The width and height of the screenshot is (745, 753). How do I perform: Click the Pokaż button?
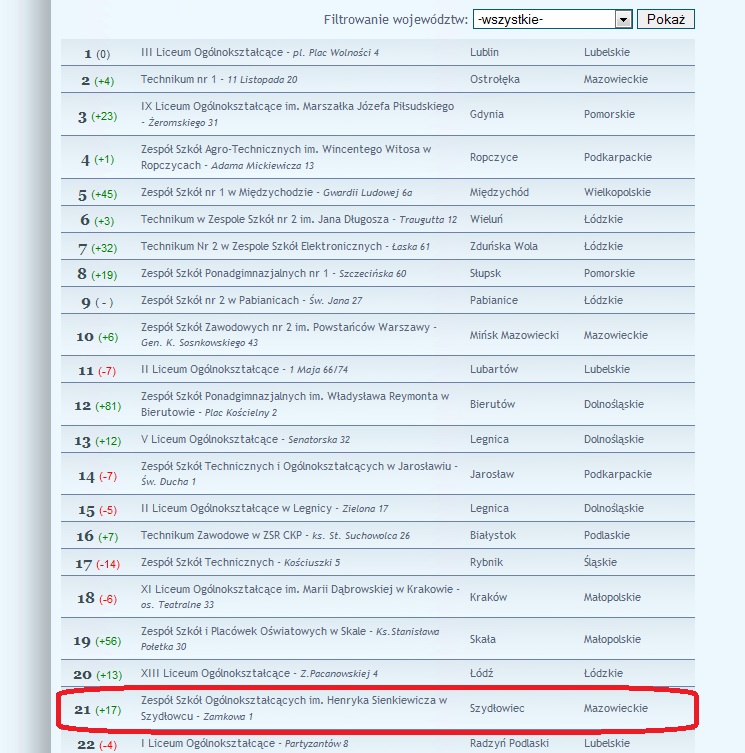pyautogui.click(x=665, y=19)
